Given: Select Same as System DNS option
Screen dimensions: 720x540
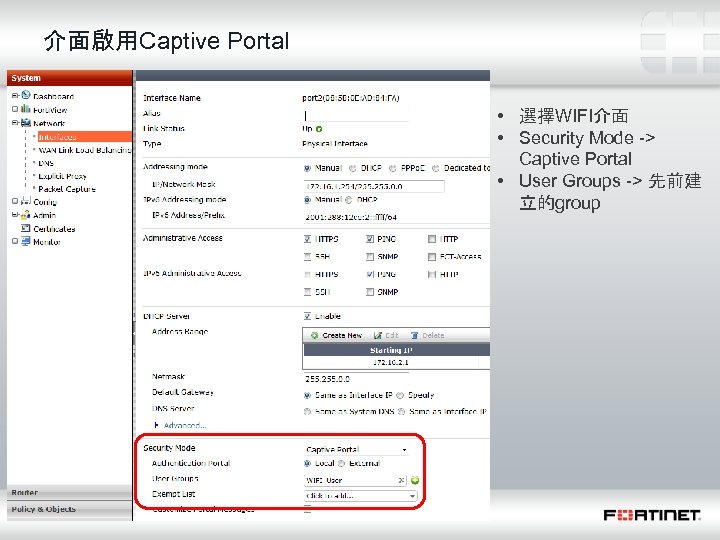Looking at the screenshot, I should [307, 411].
